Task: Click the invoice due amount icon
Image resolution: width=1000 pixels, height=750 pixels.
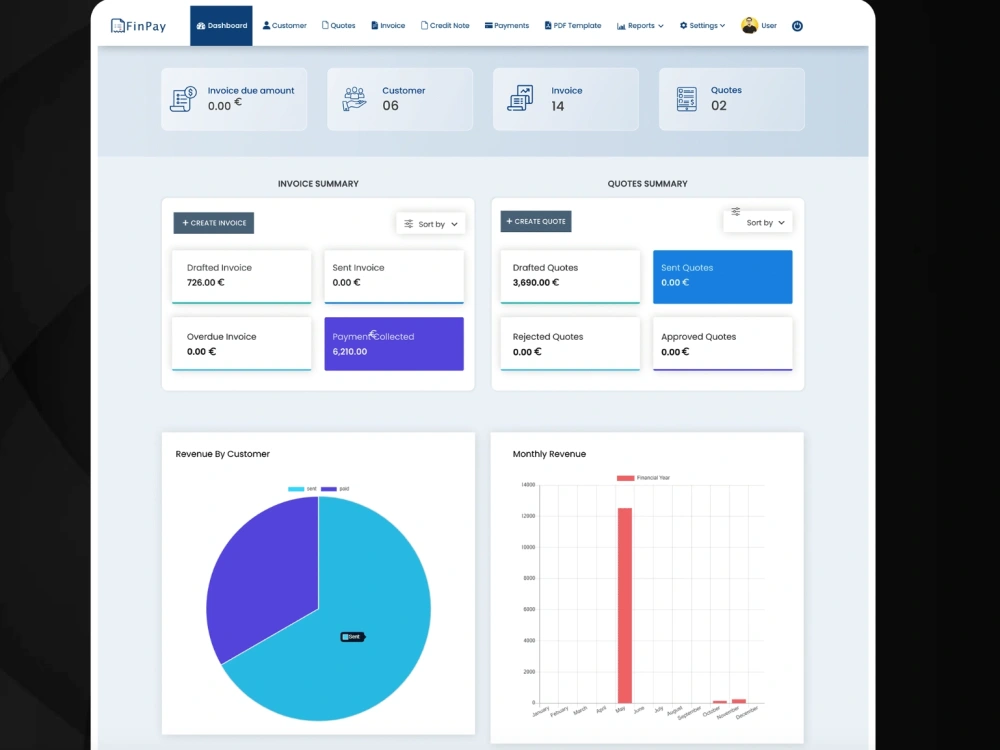Action: tap(184, 99)
